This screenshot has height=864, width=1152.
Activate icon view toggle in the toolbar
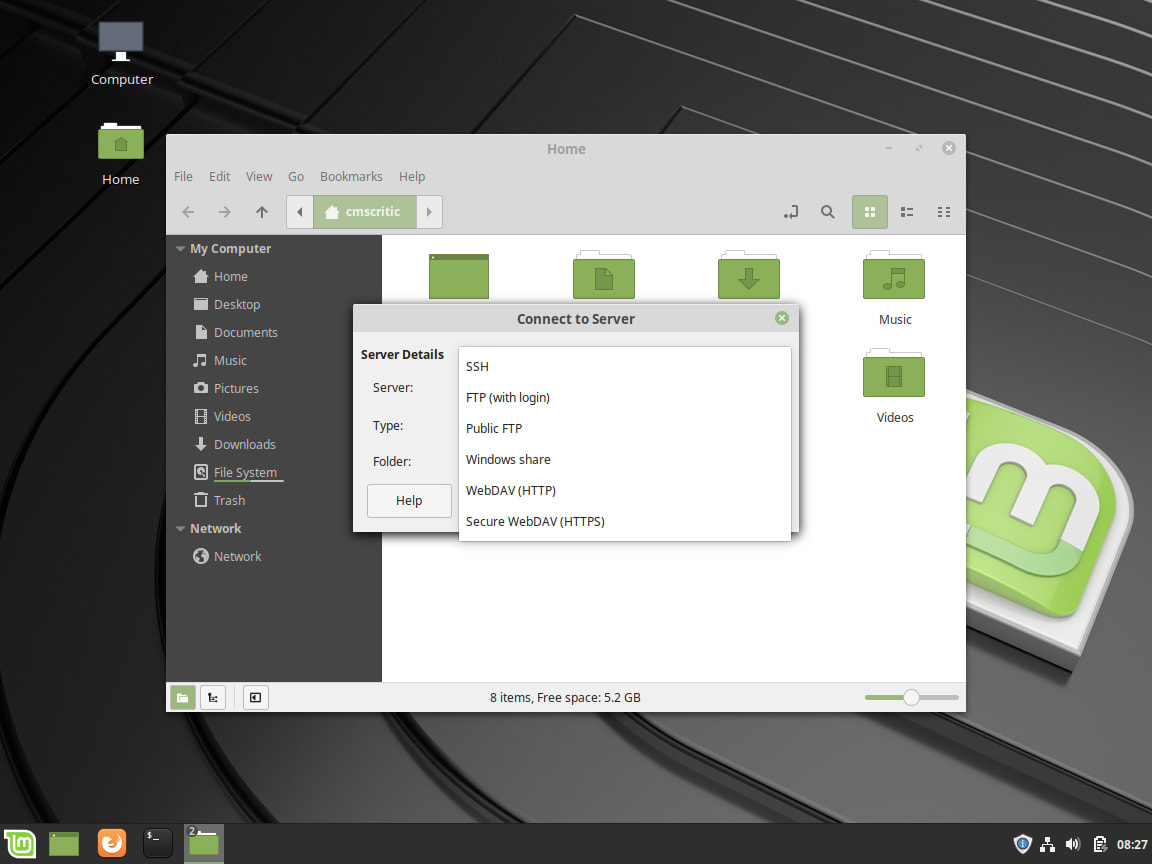pyautogui.click(x=869, y=212)
